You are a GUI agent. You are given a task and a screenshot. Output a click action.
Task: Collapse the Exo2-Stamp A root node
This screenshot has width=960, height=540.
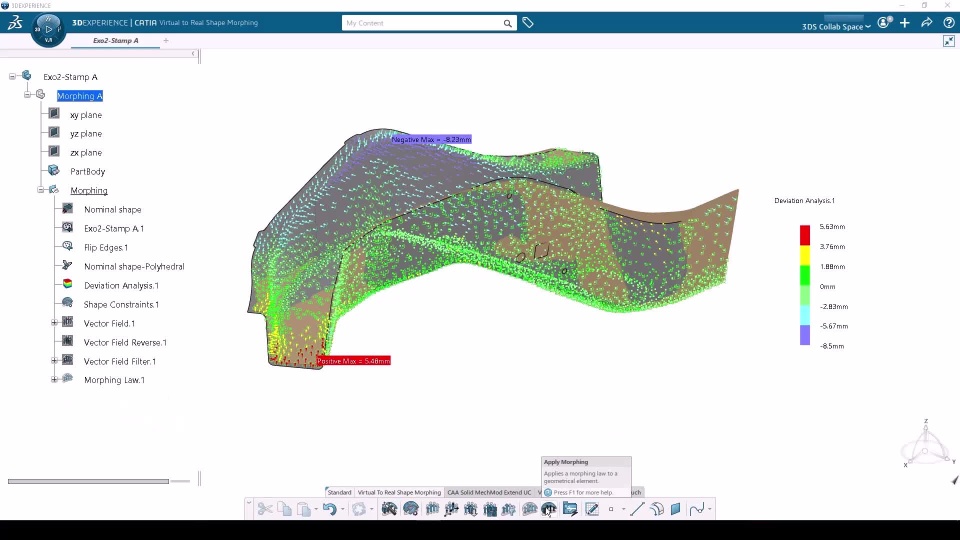pyautogui.click(x=12, y=77)
